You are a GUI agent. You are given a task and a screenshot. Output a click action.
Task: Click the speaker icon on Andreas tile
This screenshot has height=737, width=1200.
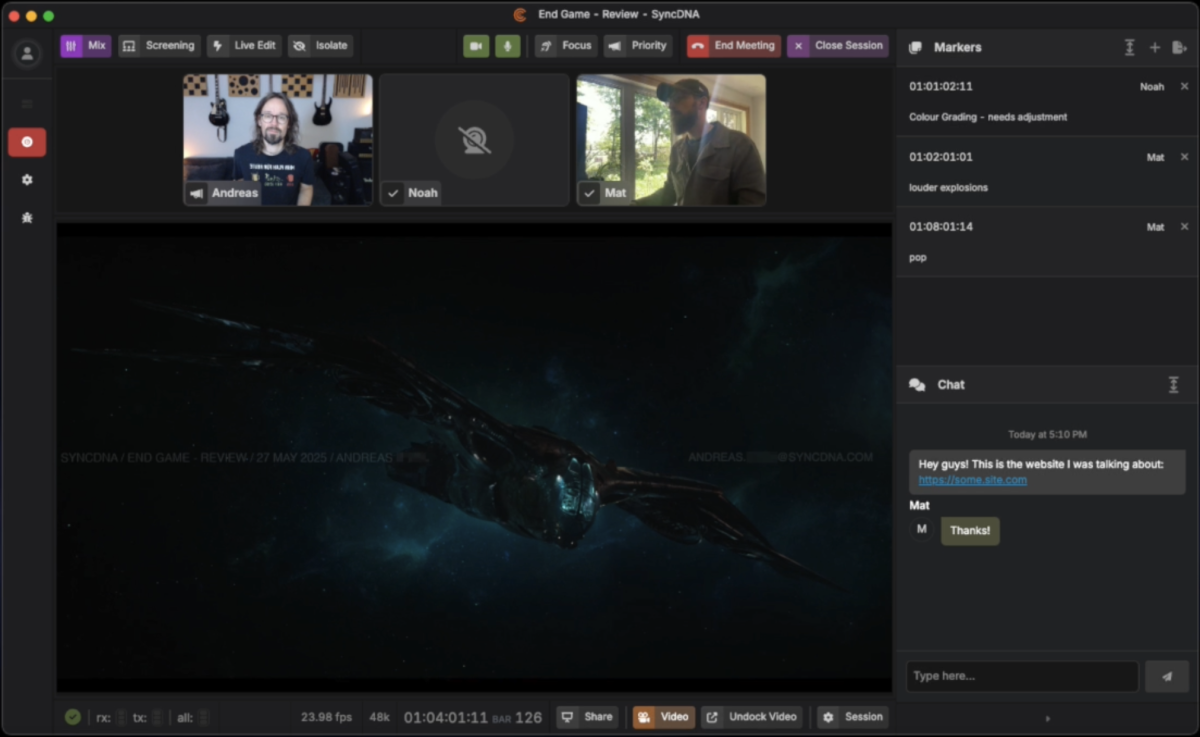pos(196,193)
